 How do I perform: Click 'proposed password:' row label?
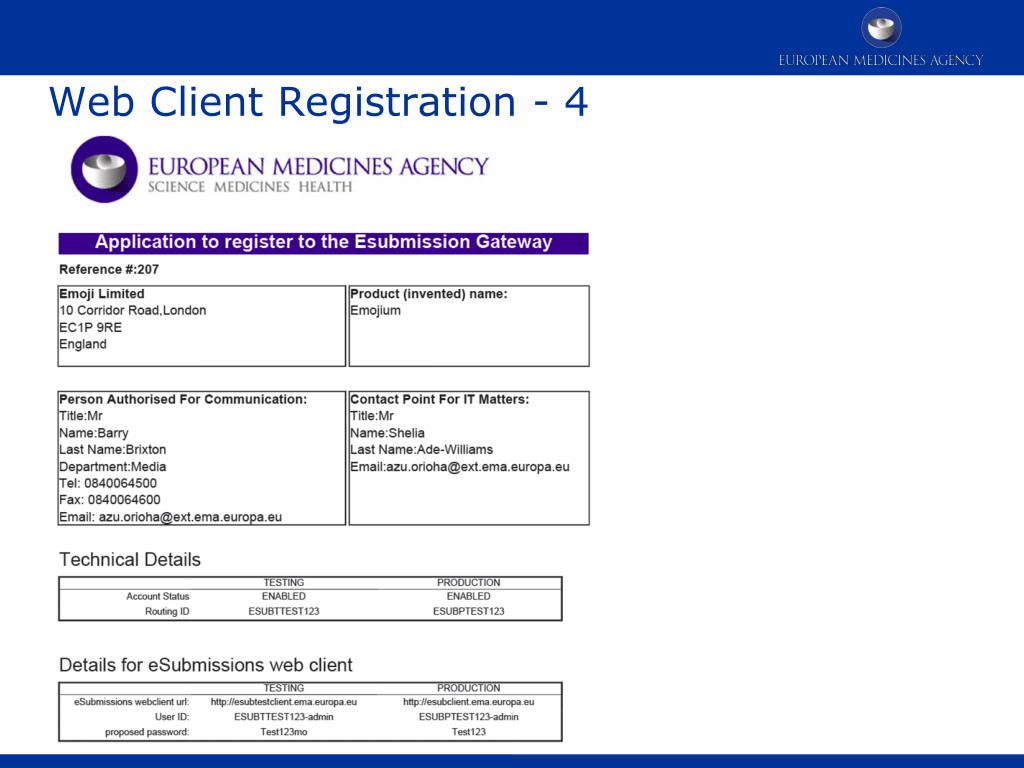[x=147, y=732]
